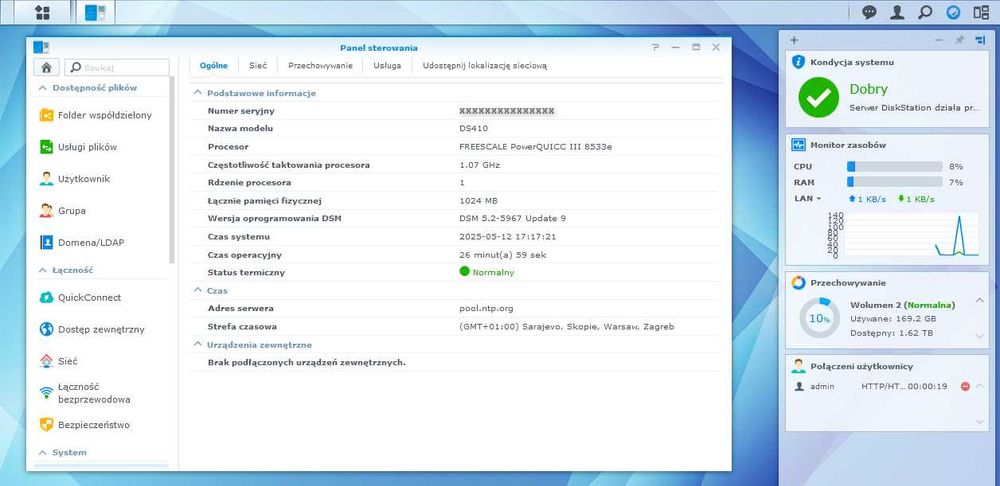Open Sieć settings in the sidebar
The image size is (1000, 486).
click(x=59, y=361)
